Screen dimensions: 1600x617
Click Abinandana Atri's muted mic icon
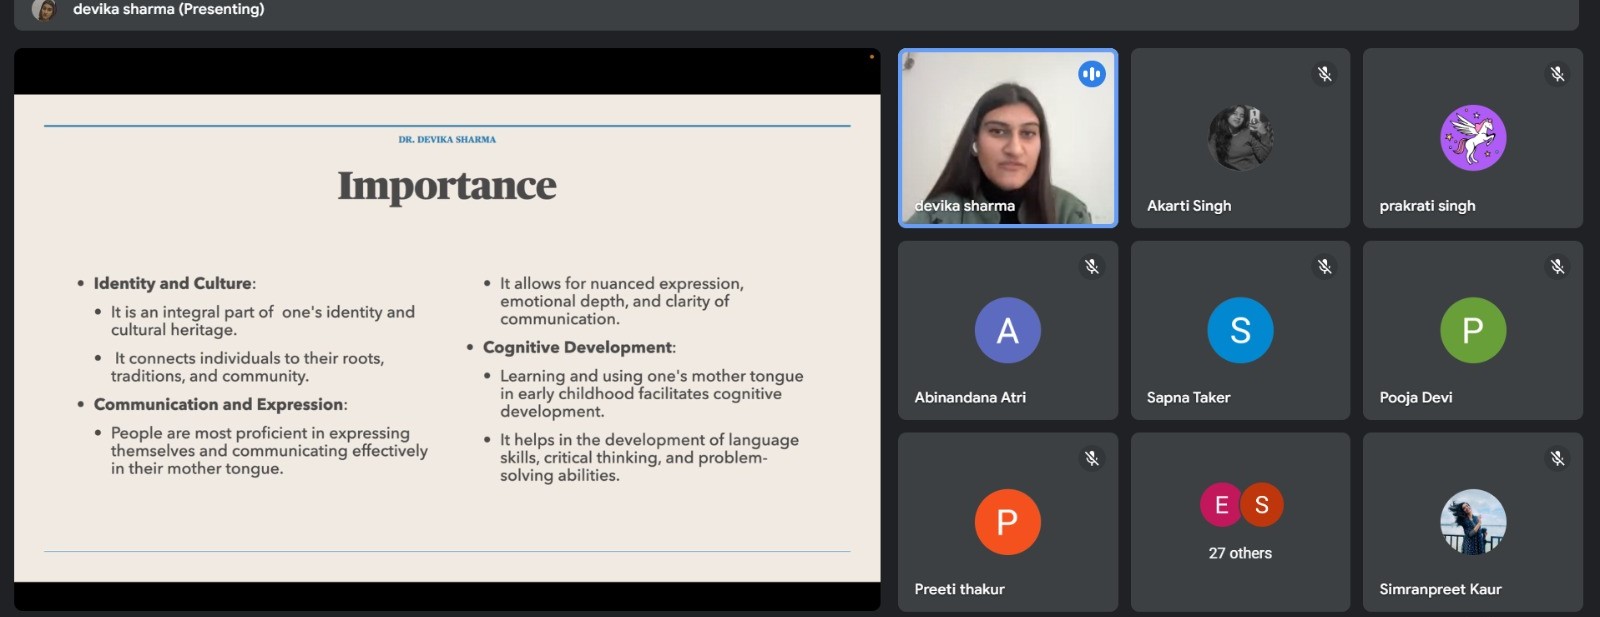coord(1091,266)
